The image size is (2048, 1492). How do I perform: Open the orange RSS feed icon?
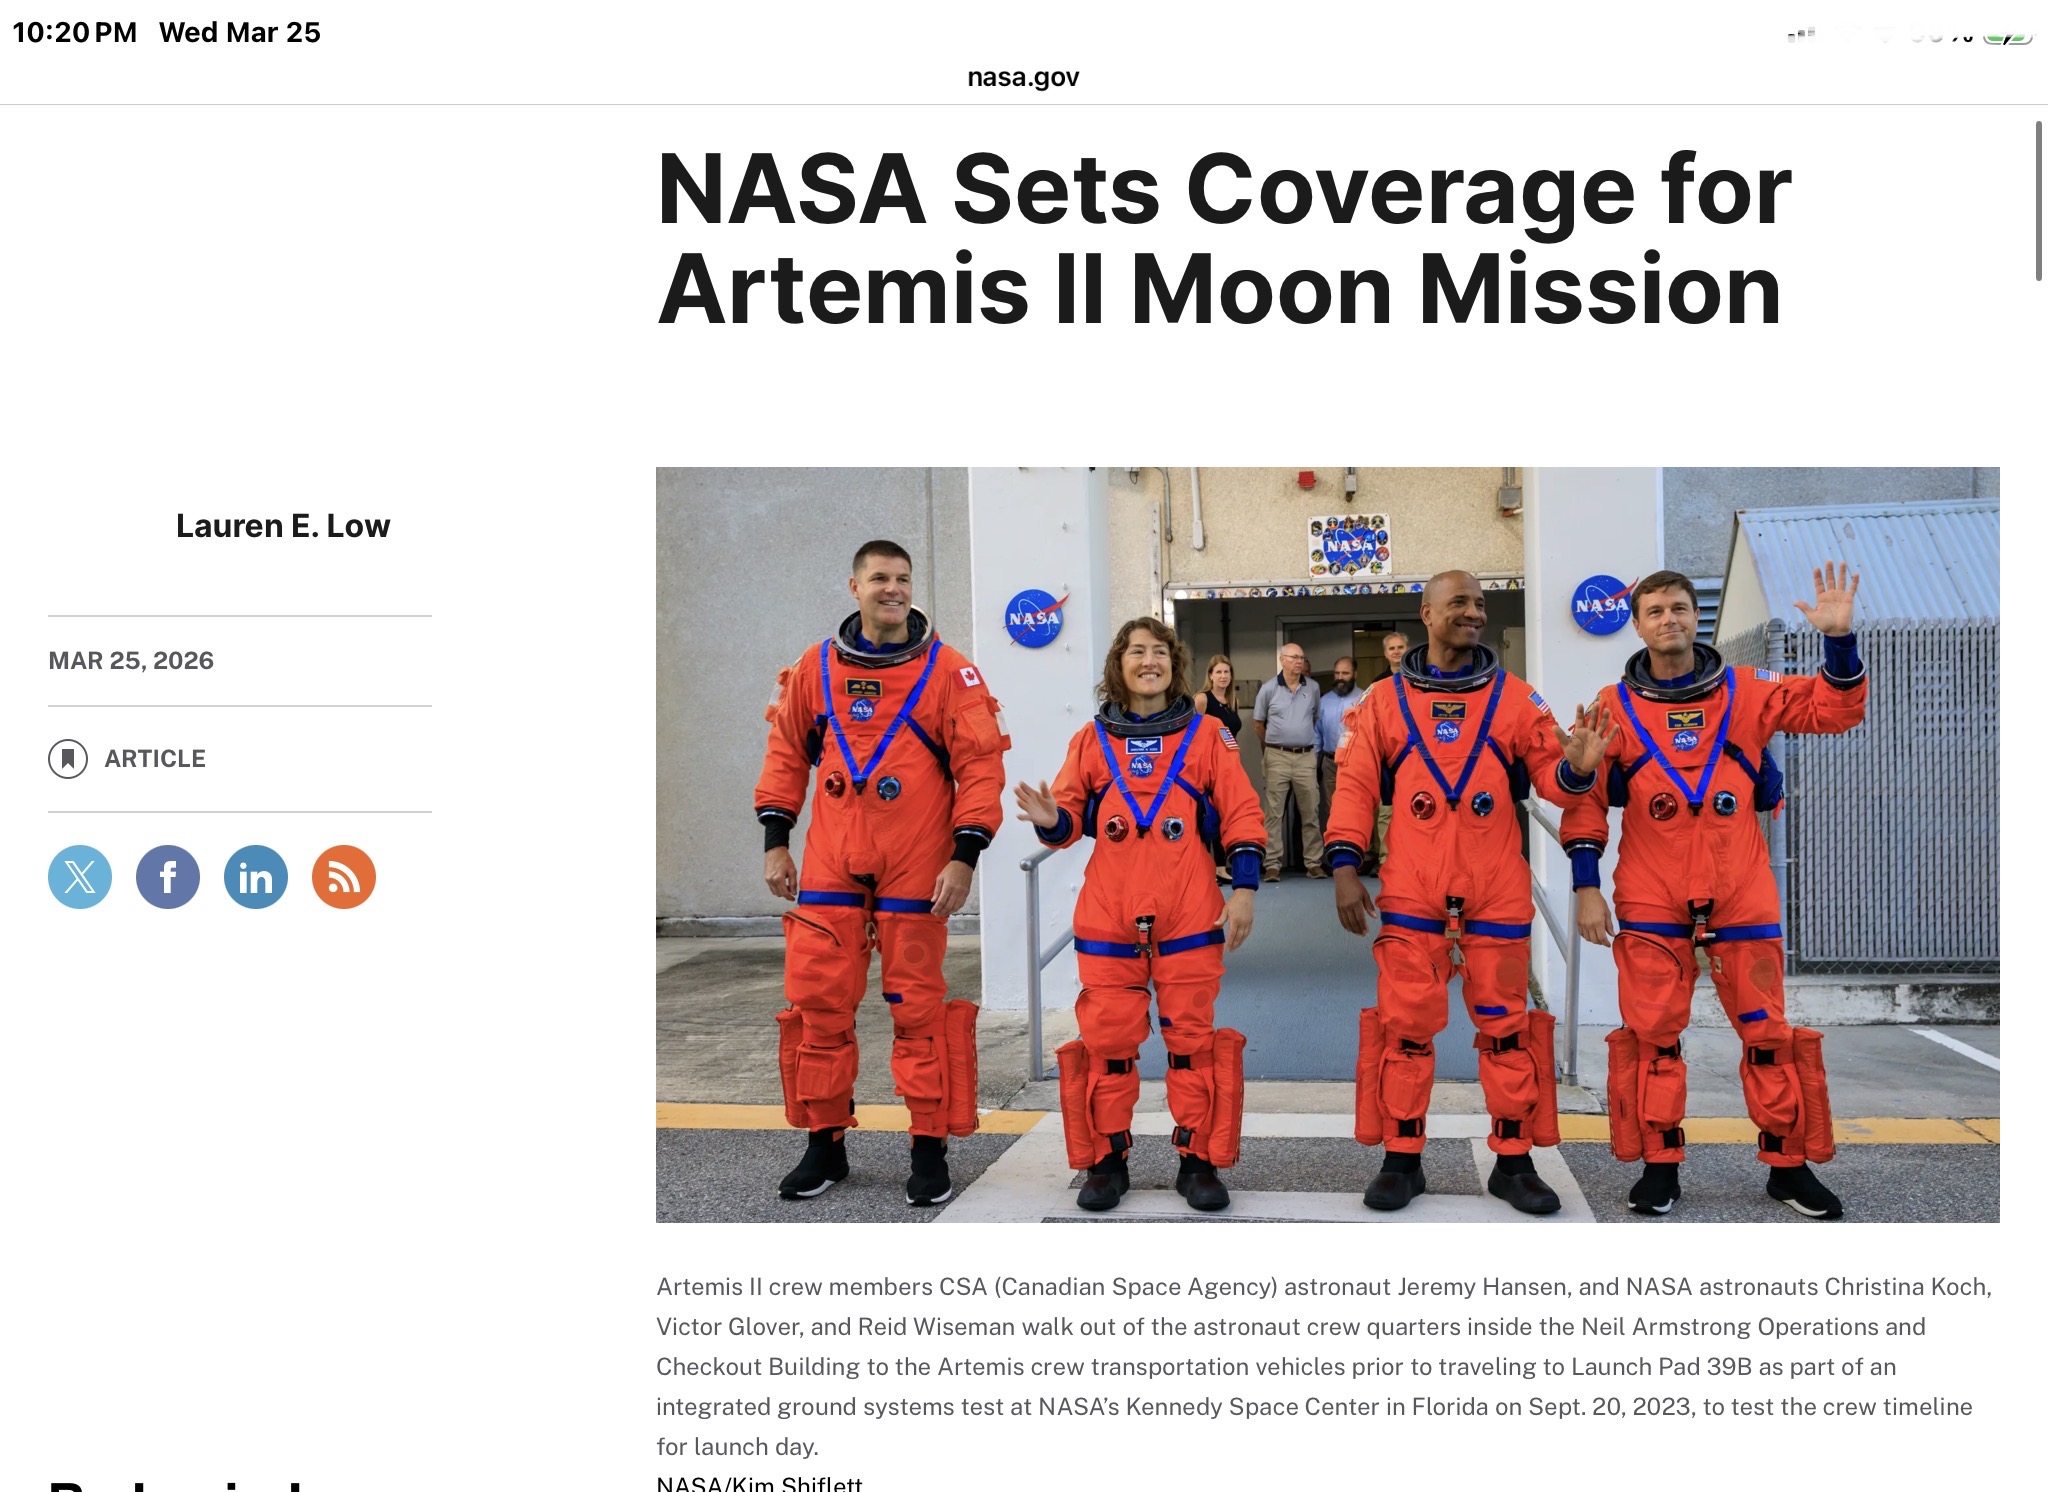tap(344, 877)
